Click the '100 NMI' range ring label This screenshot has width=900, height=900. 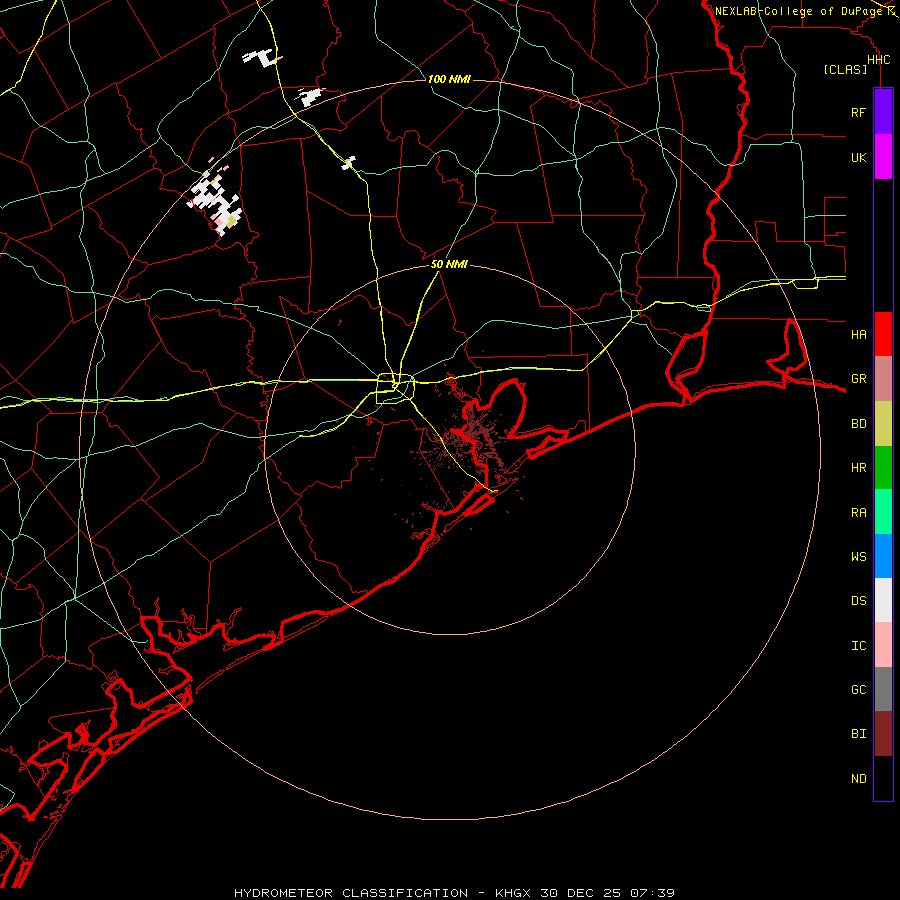pyautogui.click(x=449, y=79)
